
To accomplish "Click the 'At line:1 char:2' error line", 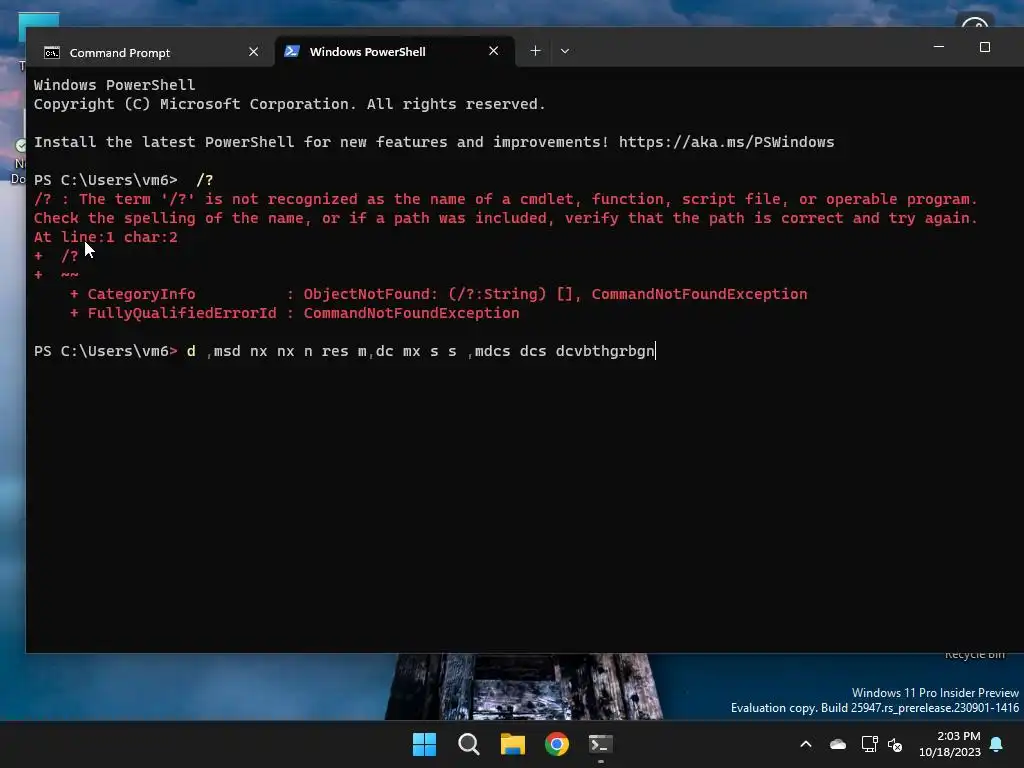I will point(106,237).
